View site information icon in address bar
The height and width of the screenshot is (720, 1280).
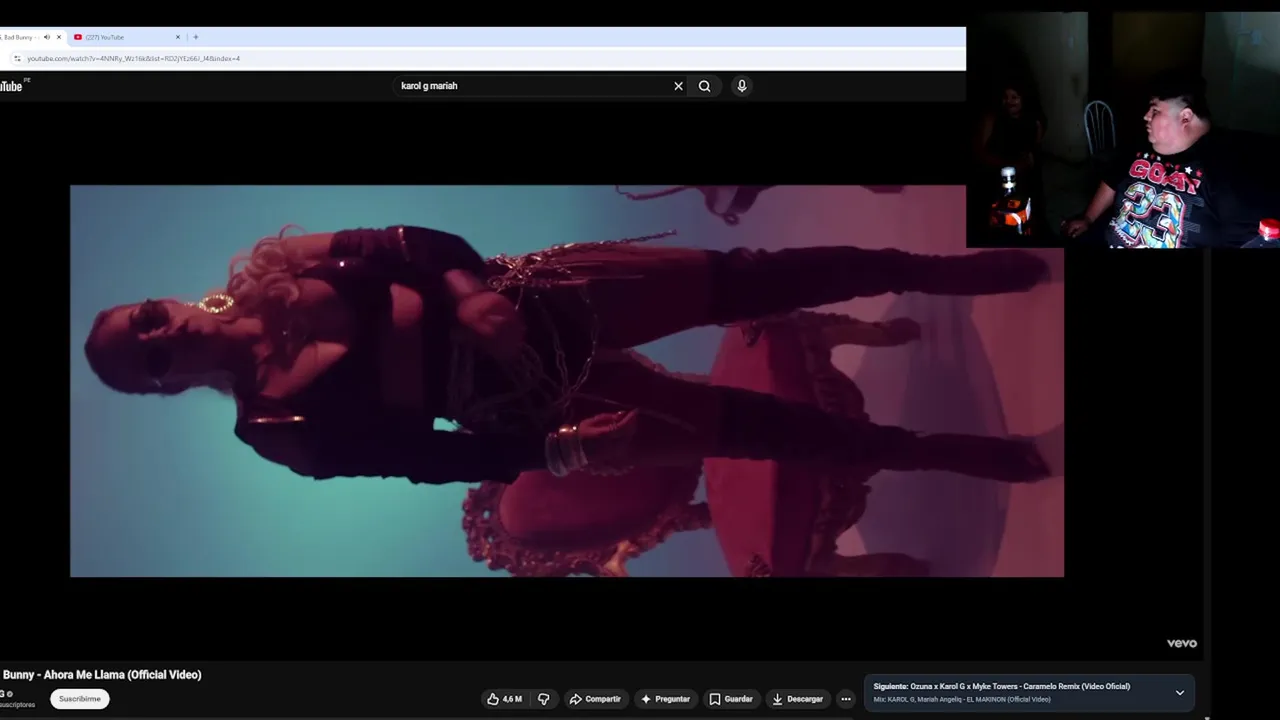point(17,58)
